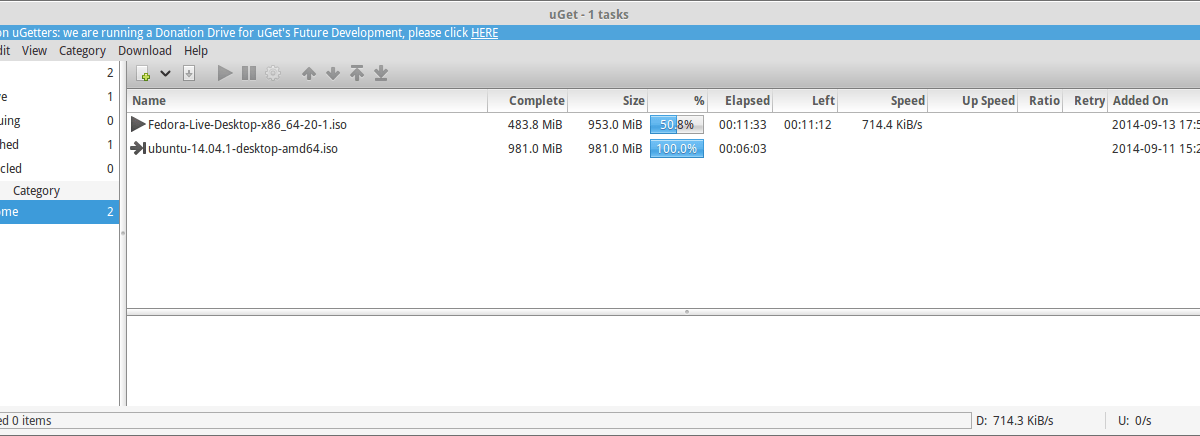The image size is (1200, 436).
Task: Click the downloading state icon of Fedora row
Action: [138, 124]
